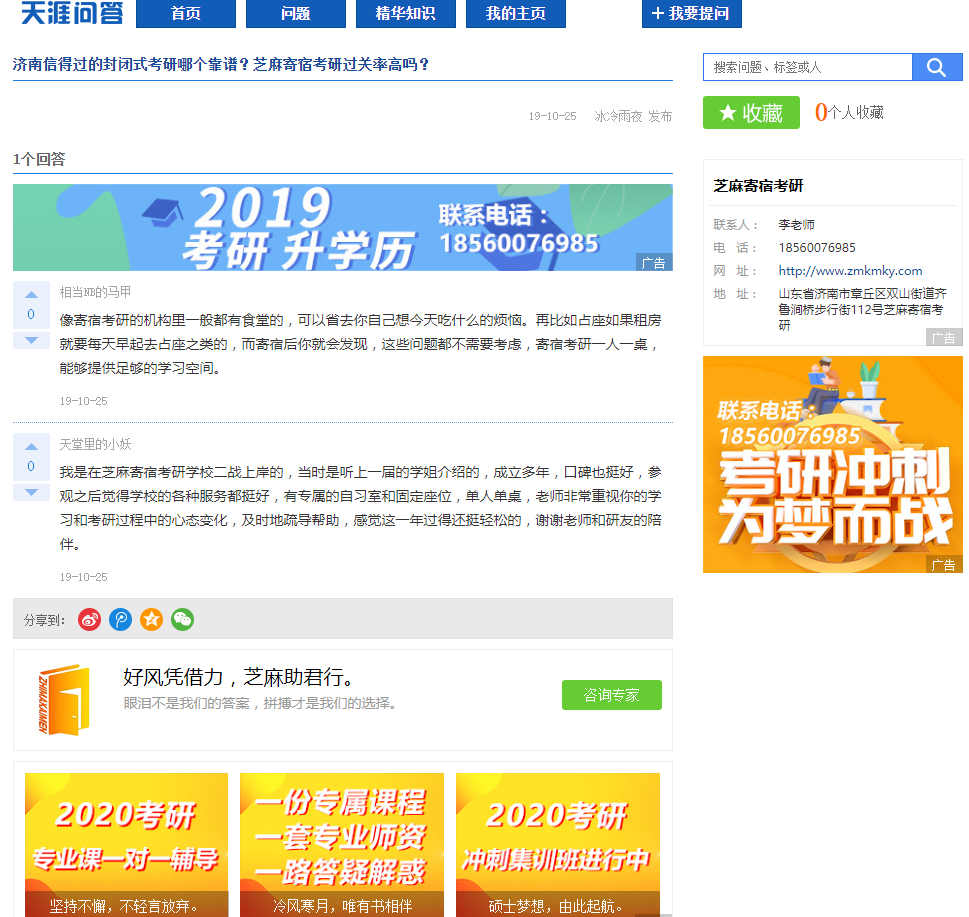The image size is (969, 917).
Task: Click contact name 李老师
Action: tap(797, 225)
